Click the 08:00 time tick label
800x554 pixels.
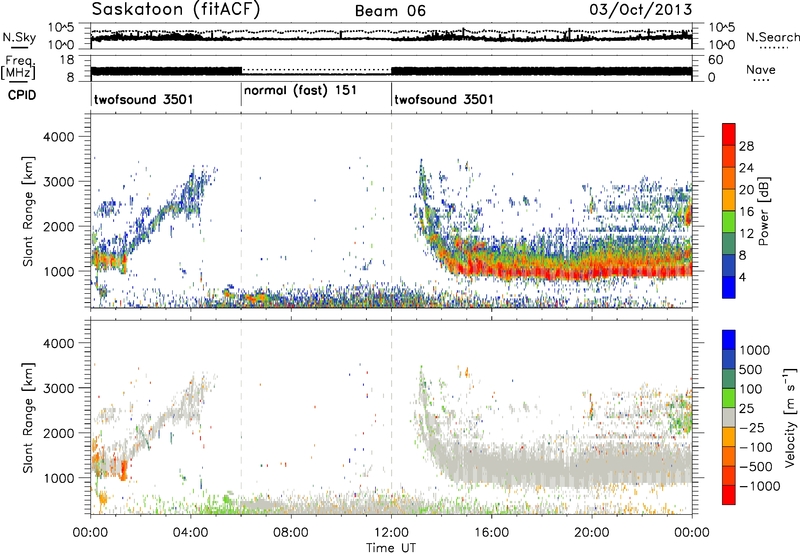coord(291,533)
